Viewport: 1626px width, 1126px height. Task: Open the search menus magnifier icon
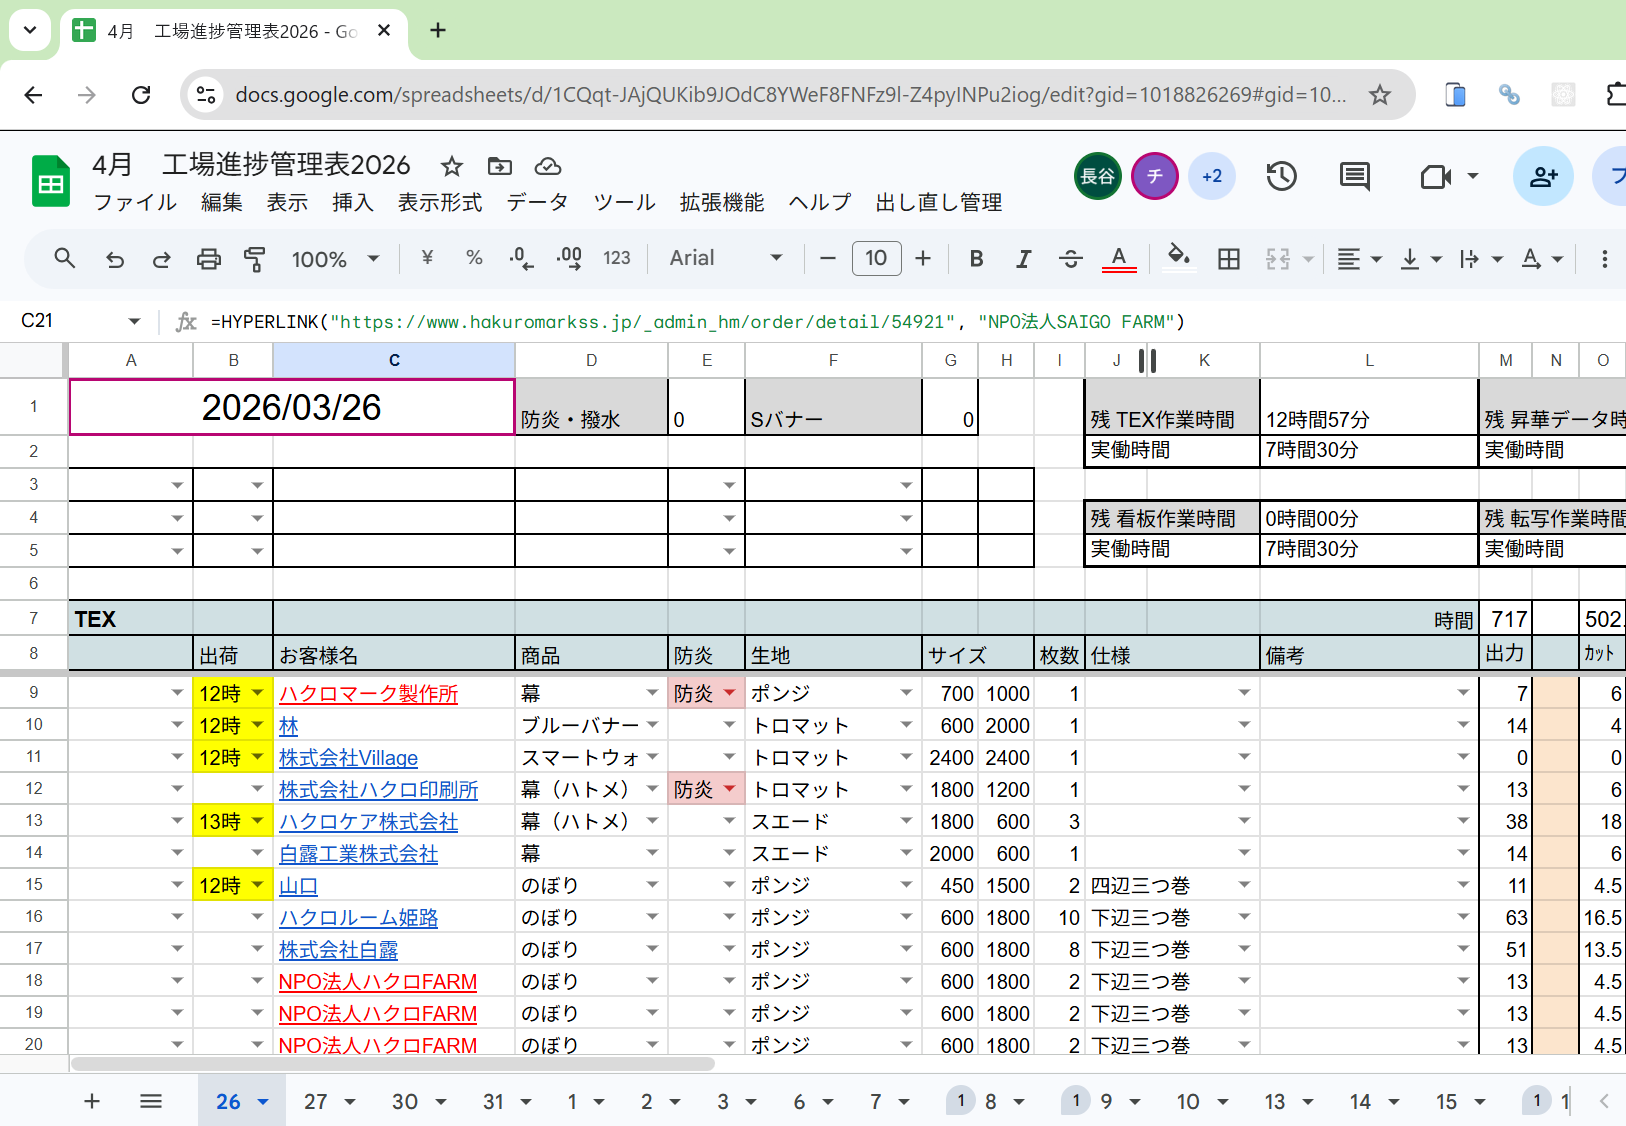pyautogui.click(x=65, y=258)
